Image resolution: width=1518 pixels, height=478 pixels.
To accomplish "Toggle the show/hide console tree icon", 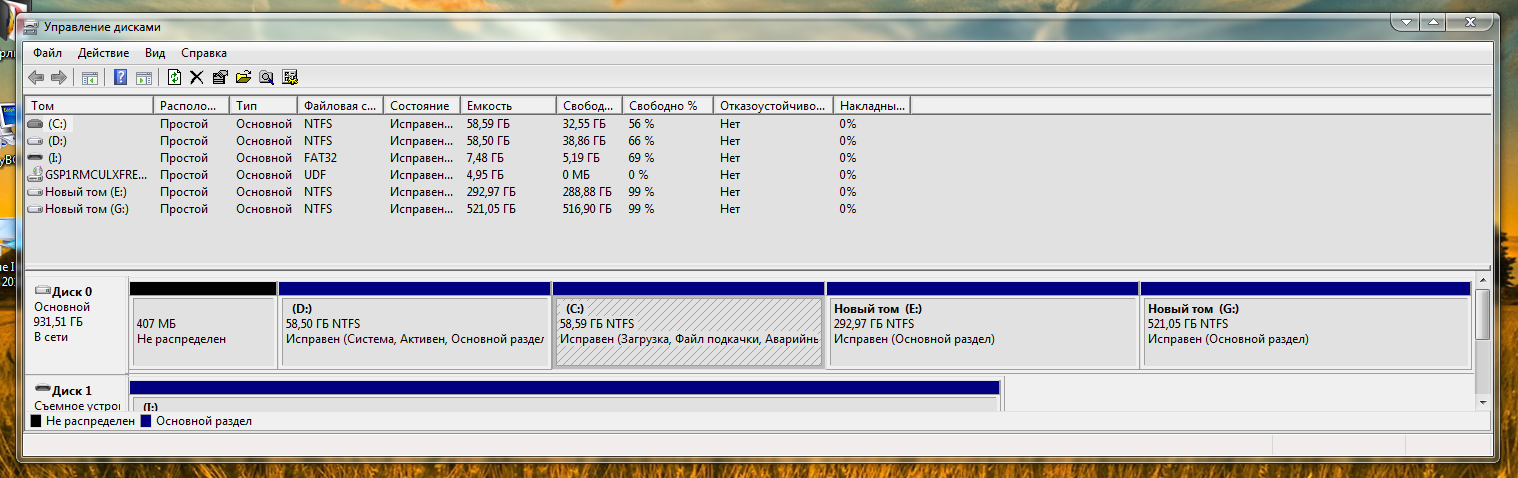I will 89,77.
